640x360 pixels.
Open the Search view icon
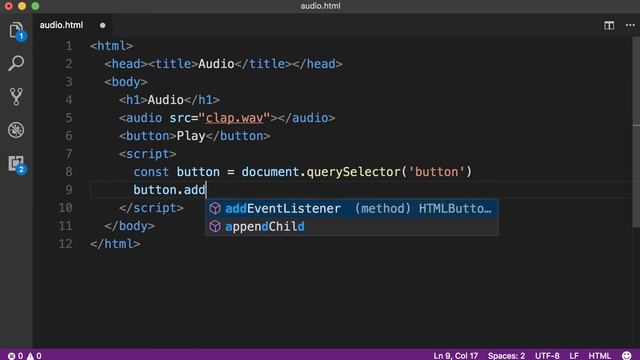(x=16, y=64)
